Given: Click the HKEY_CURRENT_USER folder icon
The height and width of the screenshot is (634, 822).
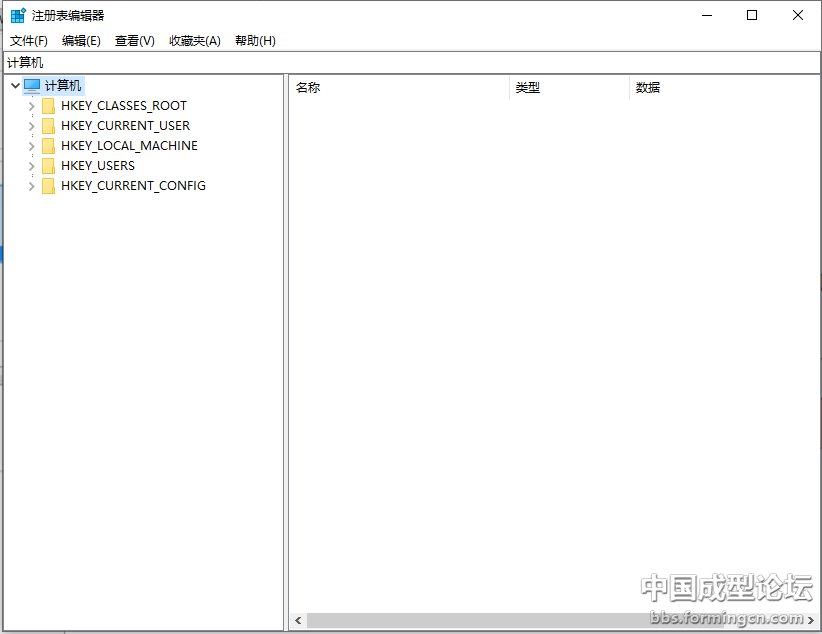Looking at the screenshot, I should pyautogui.click(x=49, y=126).
